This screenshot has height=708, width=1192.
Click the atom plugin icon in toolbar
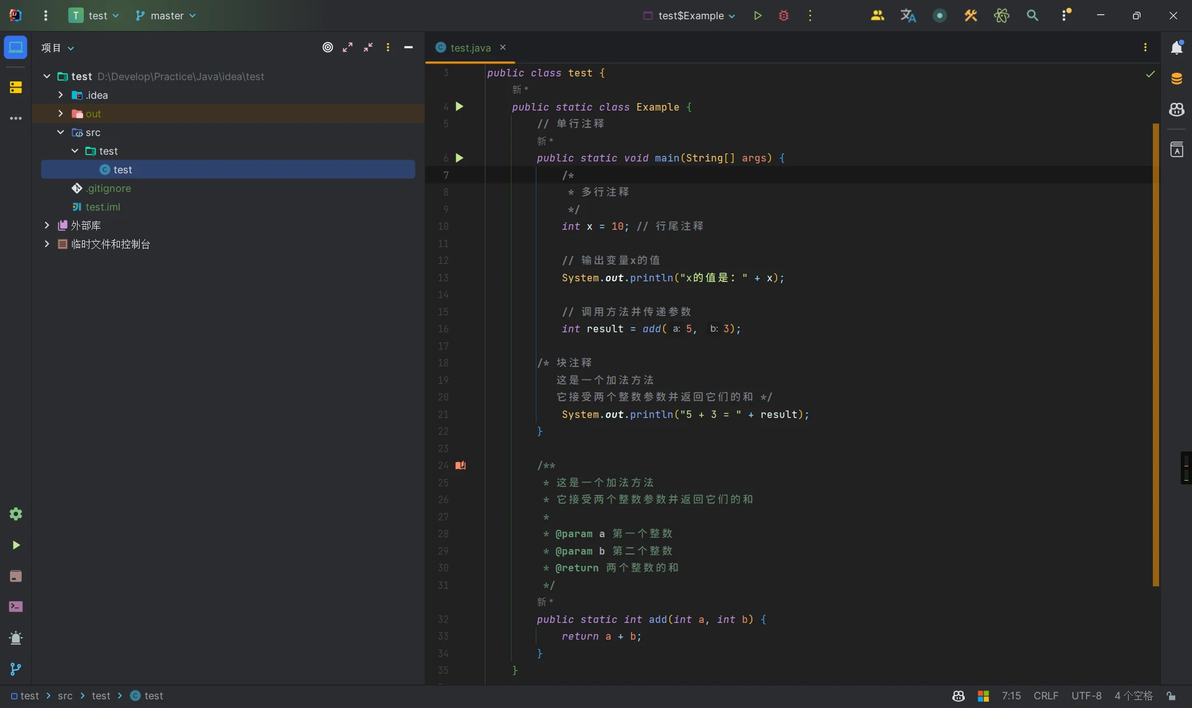click(1001, 15)
